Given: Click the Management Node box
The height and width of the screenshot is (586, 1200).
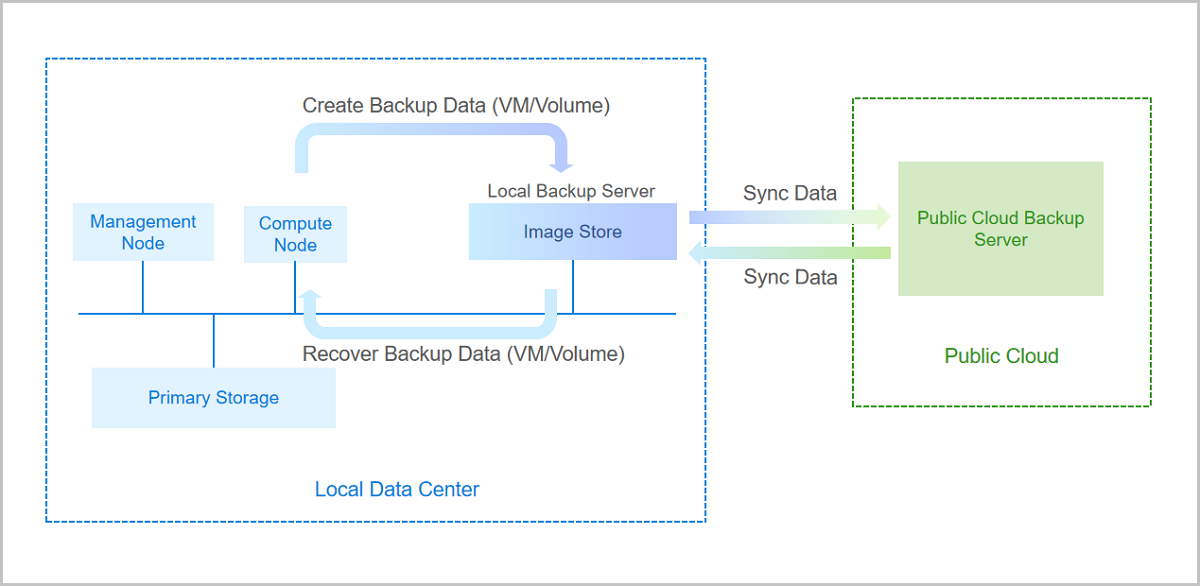Looking at the screenshot, I should pos(143,232).
